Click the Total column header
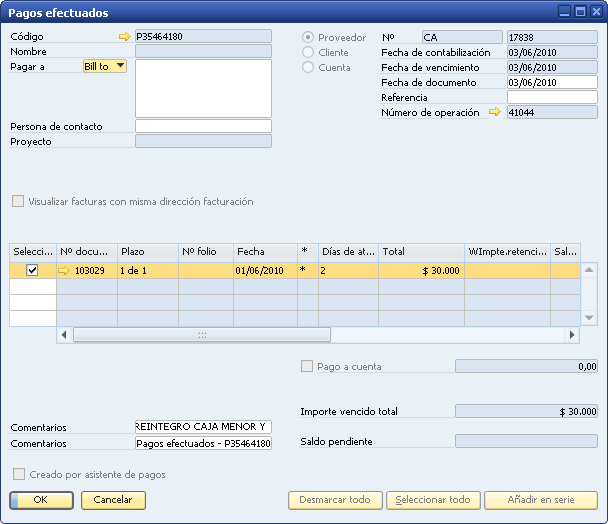608x524 pixels. pos(421,251)
